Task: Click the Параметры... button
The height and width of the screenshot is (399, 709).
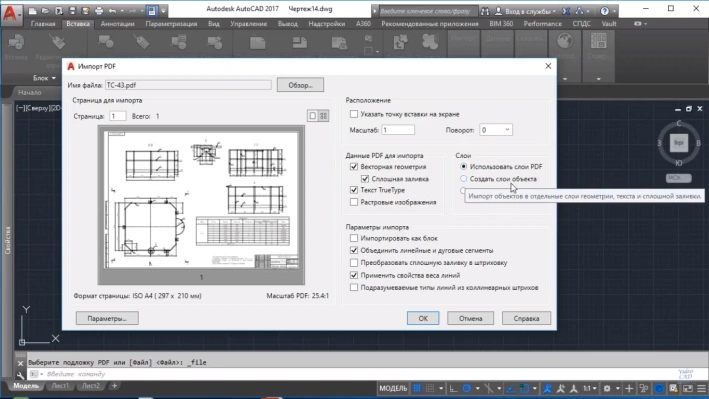Action: coord(107,318)
